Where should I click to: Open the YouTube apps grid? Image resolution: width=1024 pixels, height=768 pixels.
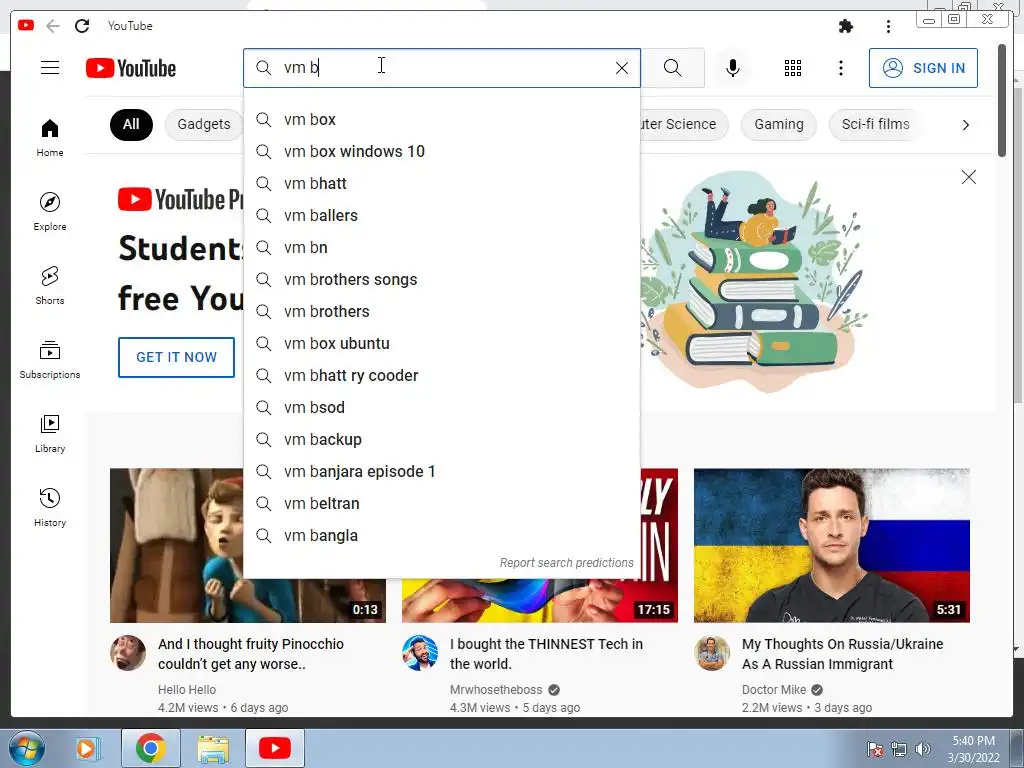(793, 68)
